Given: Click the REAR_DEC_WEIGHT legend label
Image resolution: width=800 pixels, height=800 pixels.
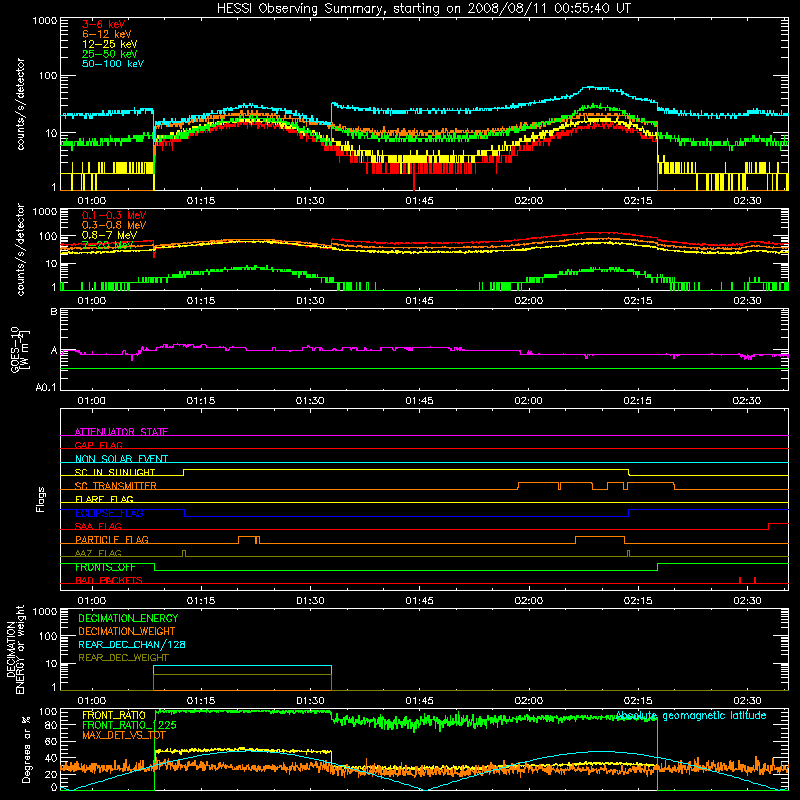Looking at the screenshot, I should (x=123, y=658).
